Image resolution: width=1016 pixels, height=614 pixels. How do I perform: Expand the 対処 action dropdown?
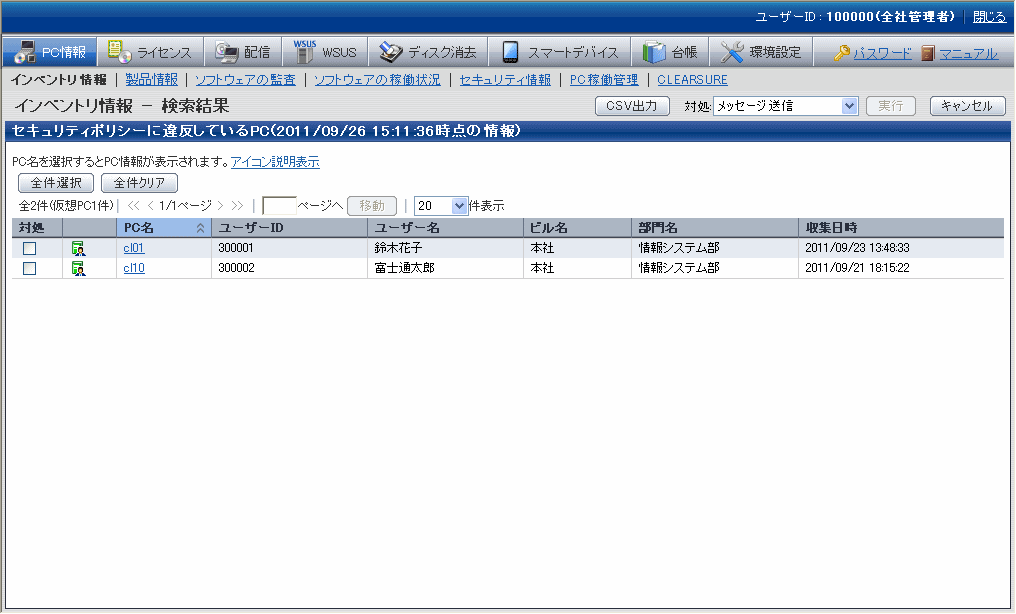pos(849,106)
